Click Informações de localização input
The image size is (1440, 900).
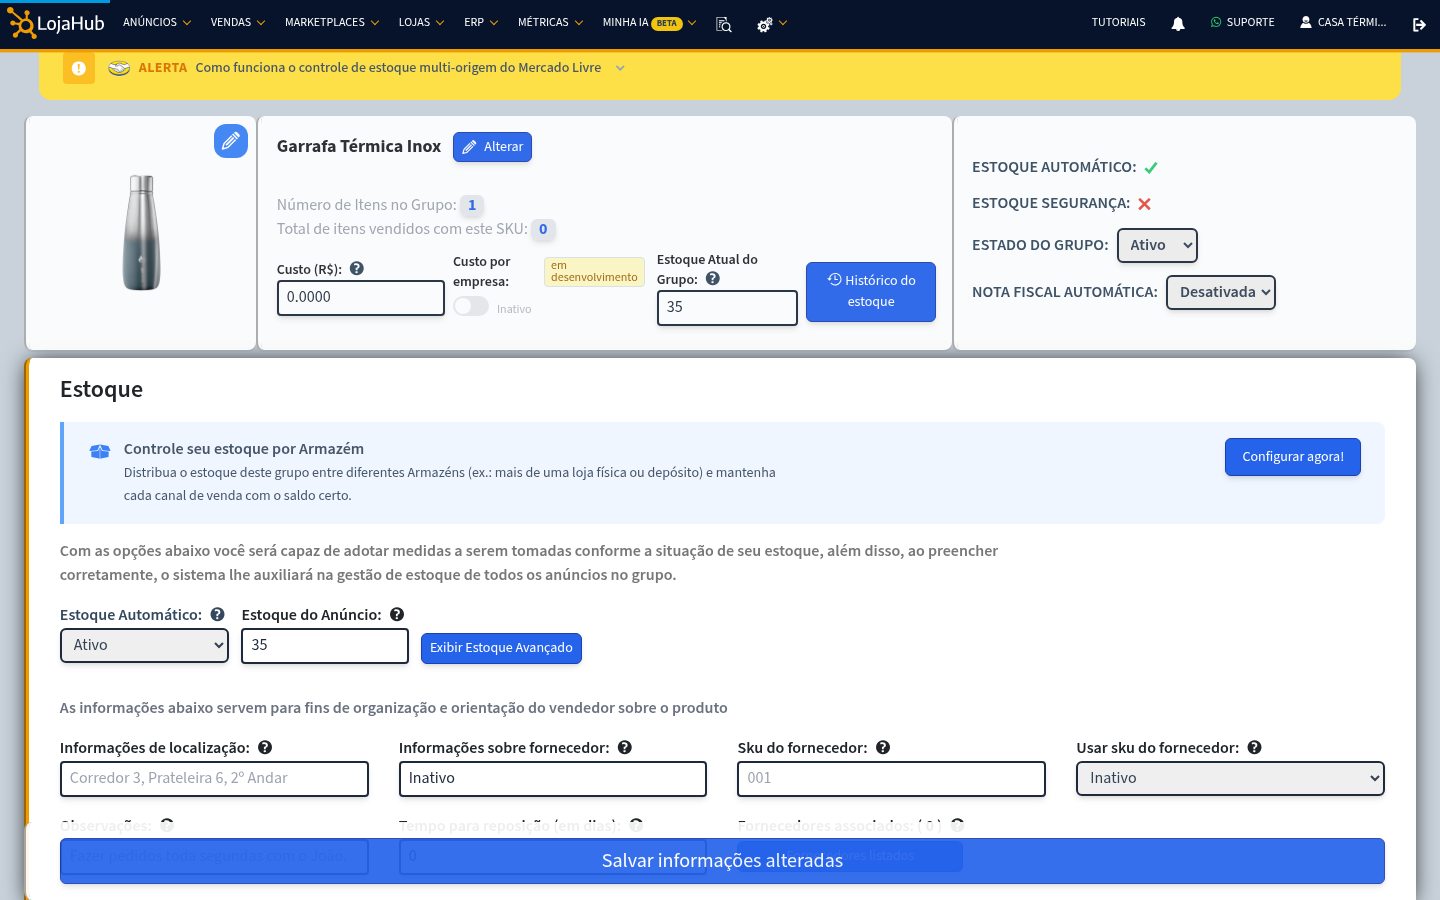(214, 779)
